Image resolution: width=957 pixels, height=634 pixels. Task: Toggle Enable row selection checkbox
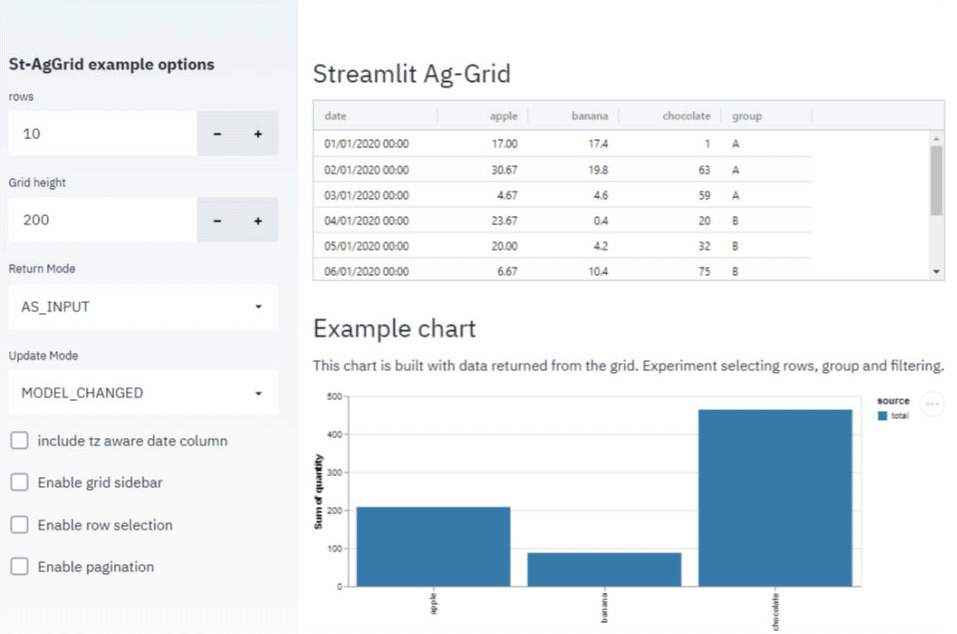click(19, 525)
